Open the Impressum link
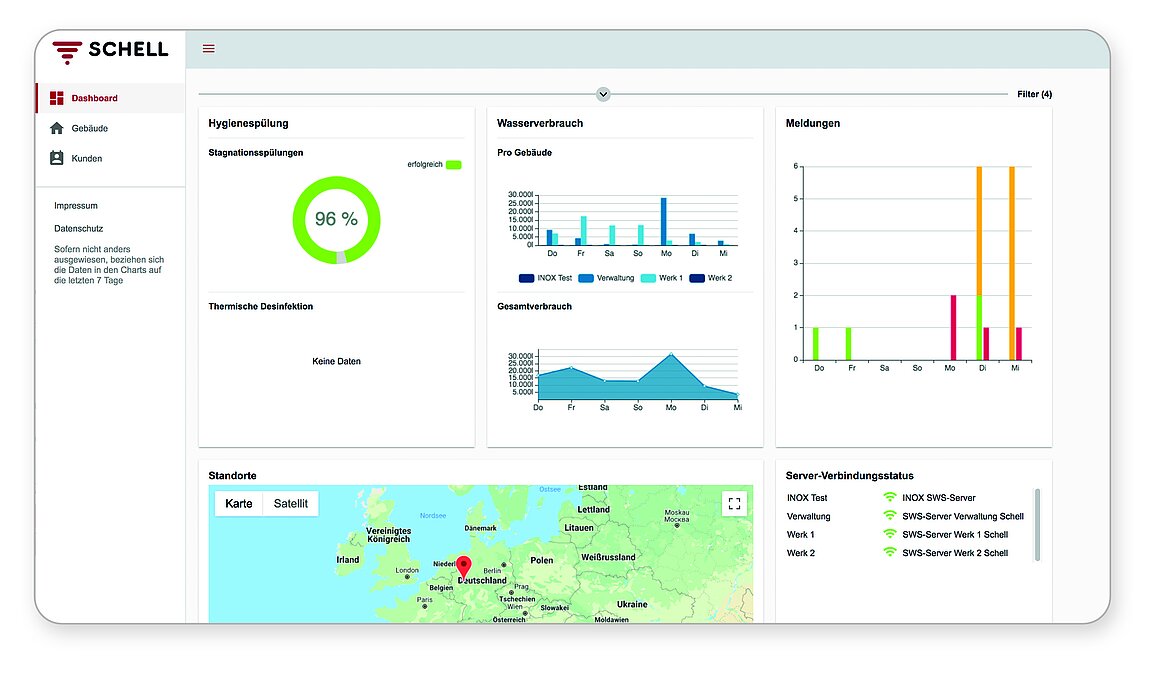 point(76,205)
